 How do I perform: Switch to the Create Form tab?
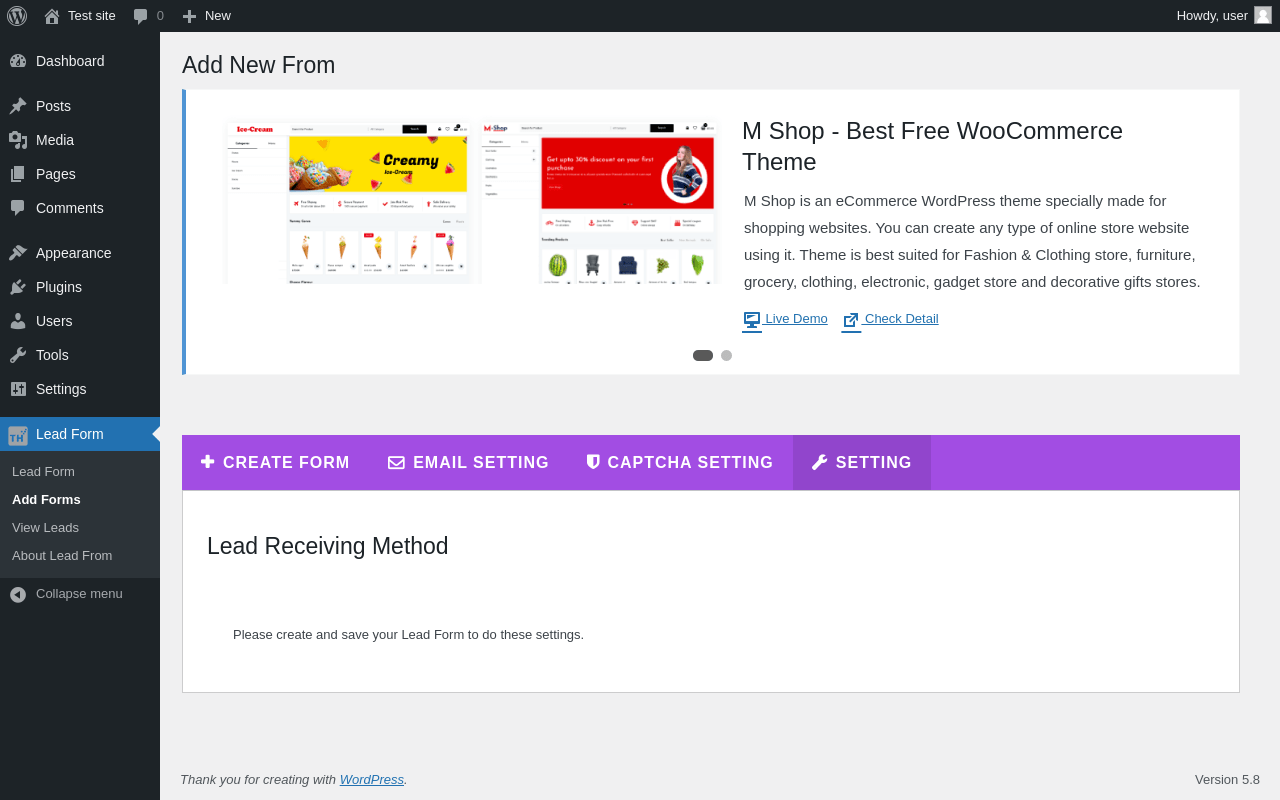click(275, 463)
